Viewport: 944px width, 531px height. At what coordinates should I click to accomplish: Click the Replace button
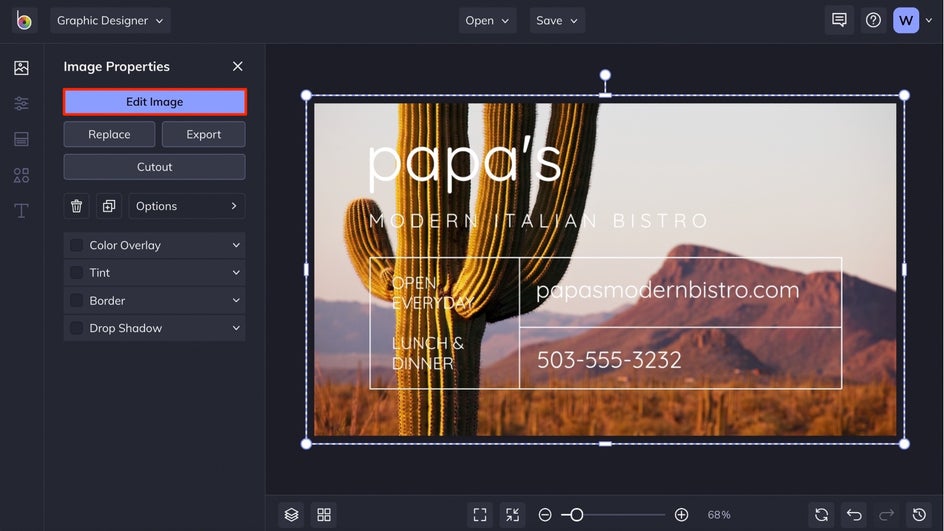click(x=109, y=134)
